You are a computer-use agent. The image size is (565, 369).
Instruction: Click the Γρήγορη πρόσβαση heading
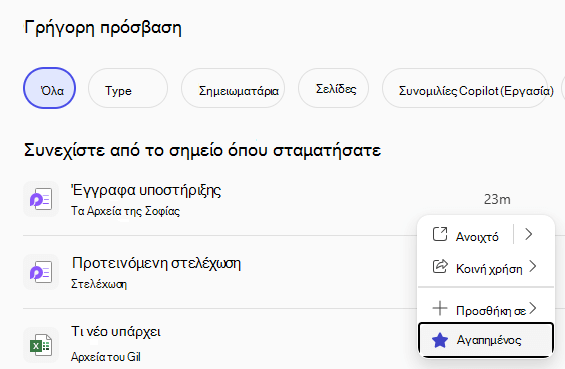pyautogui.click(x=103, y=28)
